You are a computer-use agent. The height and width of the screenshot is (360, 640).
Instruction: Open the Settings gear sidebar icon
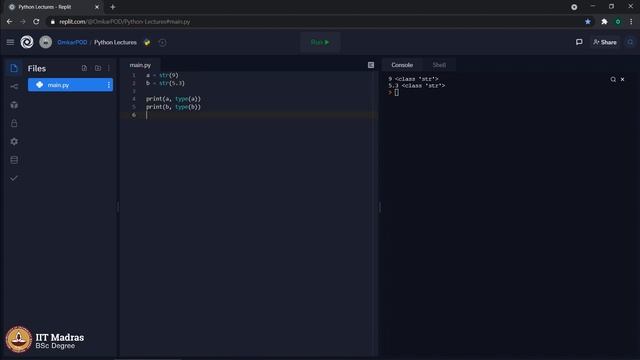point(14,142)
